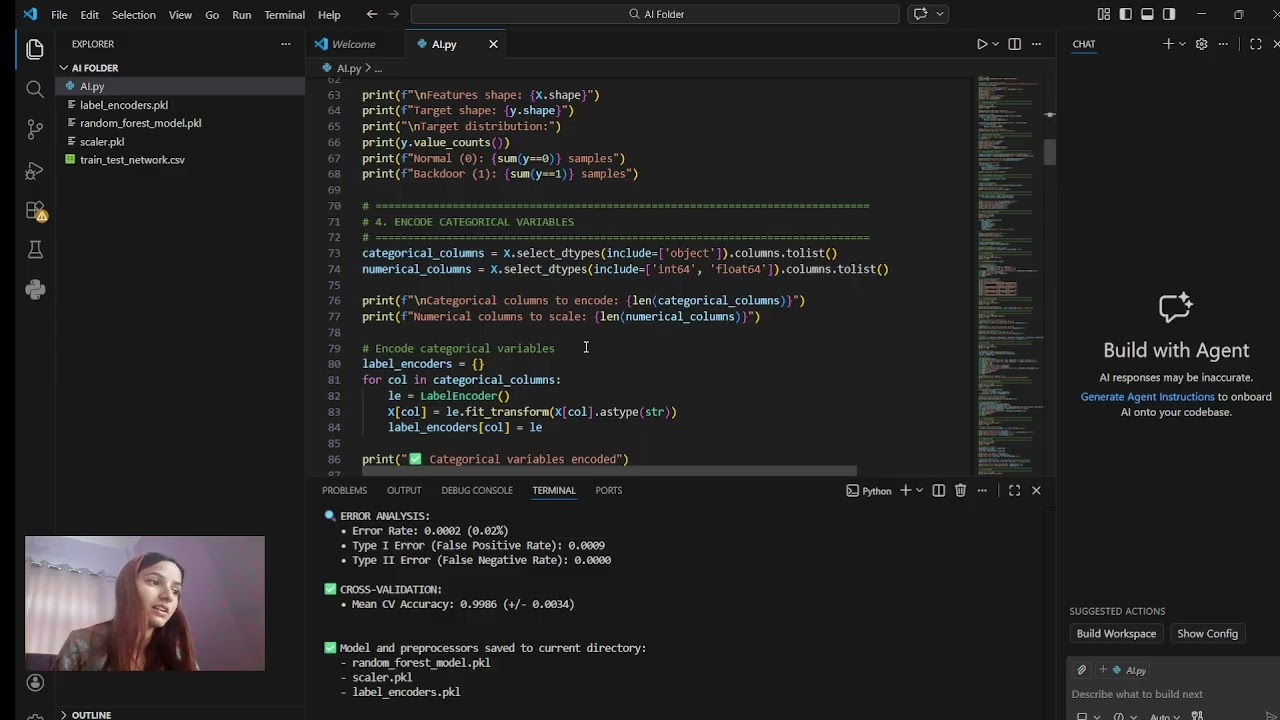This screenshot has height=720, width=1280.
Task: Open the Auto model picker dropdown
Action: tap(1164, 717)
